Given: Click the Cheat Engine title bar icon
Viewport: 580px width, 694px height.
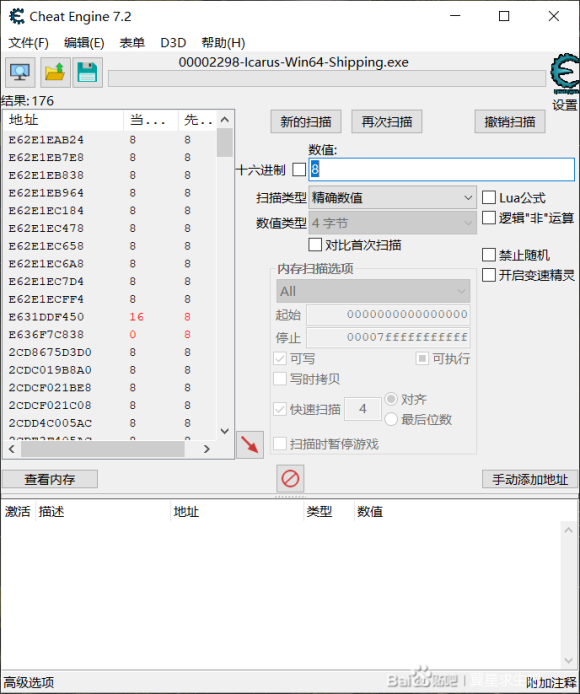Looking at the screenshot, I should pos(17,16).
